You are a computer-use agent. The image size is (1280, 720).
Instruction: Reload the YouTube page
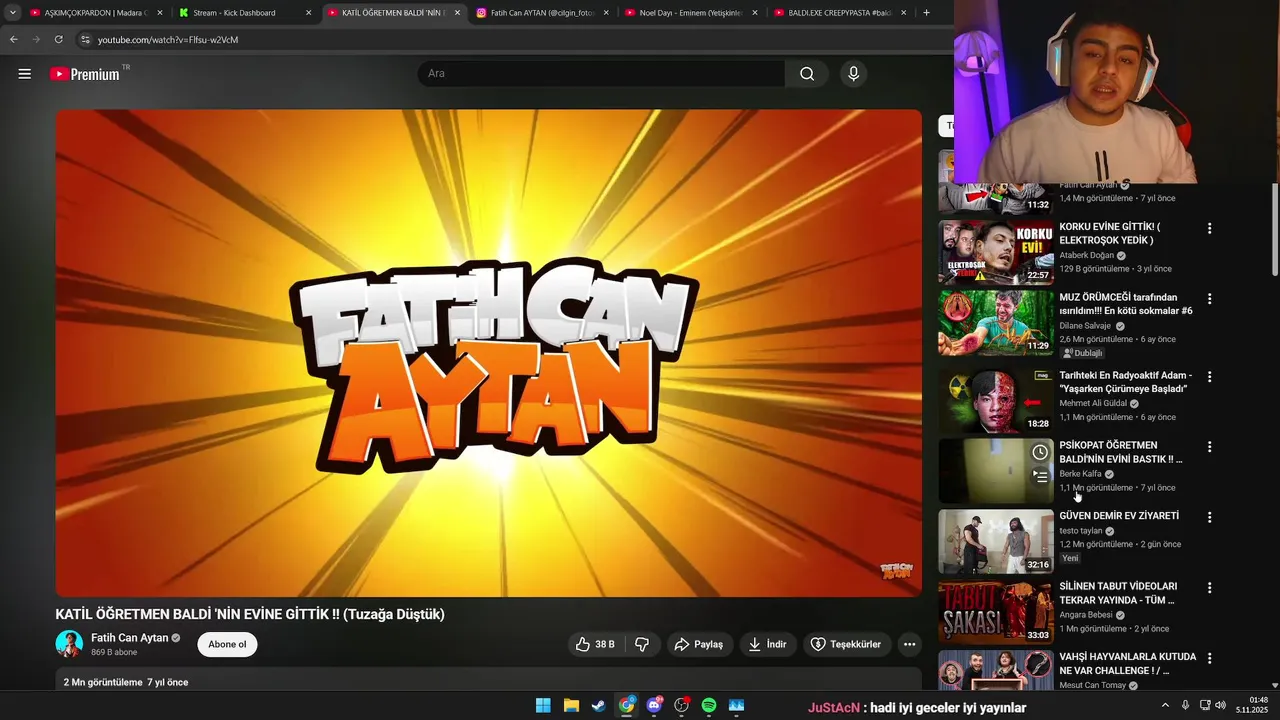click(x=58, y=39)
